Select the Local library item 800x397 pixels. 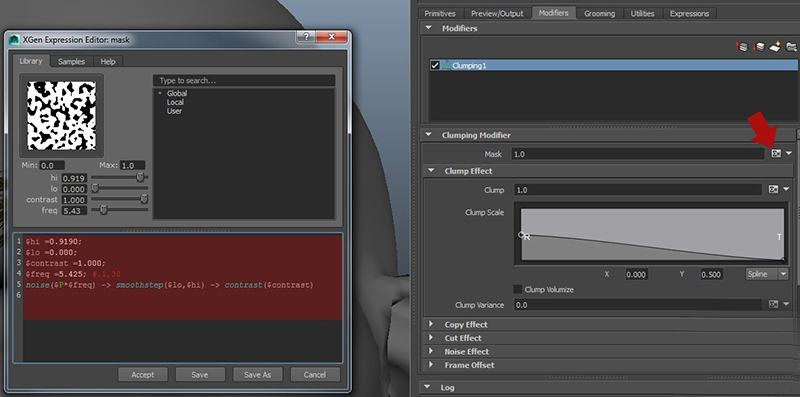pyautogui.click(x=175, y=102)
